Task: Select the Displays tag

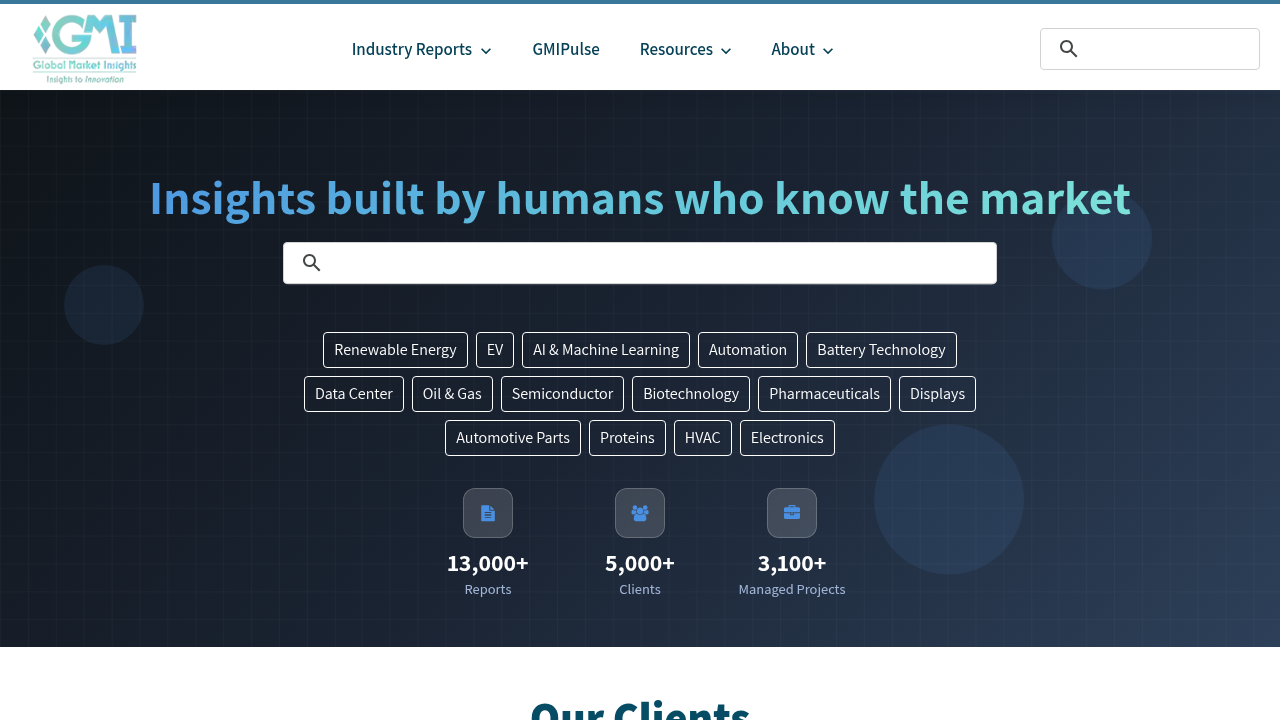Action: pyautogui.click(x=937, y=394)
